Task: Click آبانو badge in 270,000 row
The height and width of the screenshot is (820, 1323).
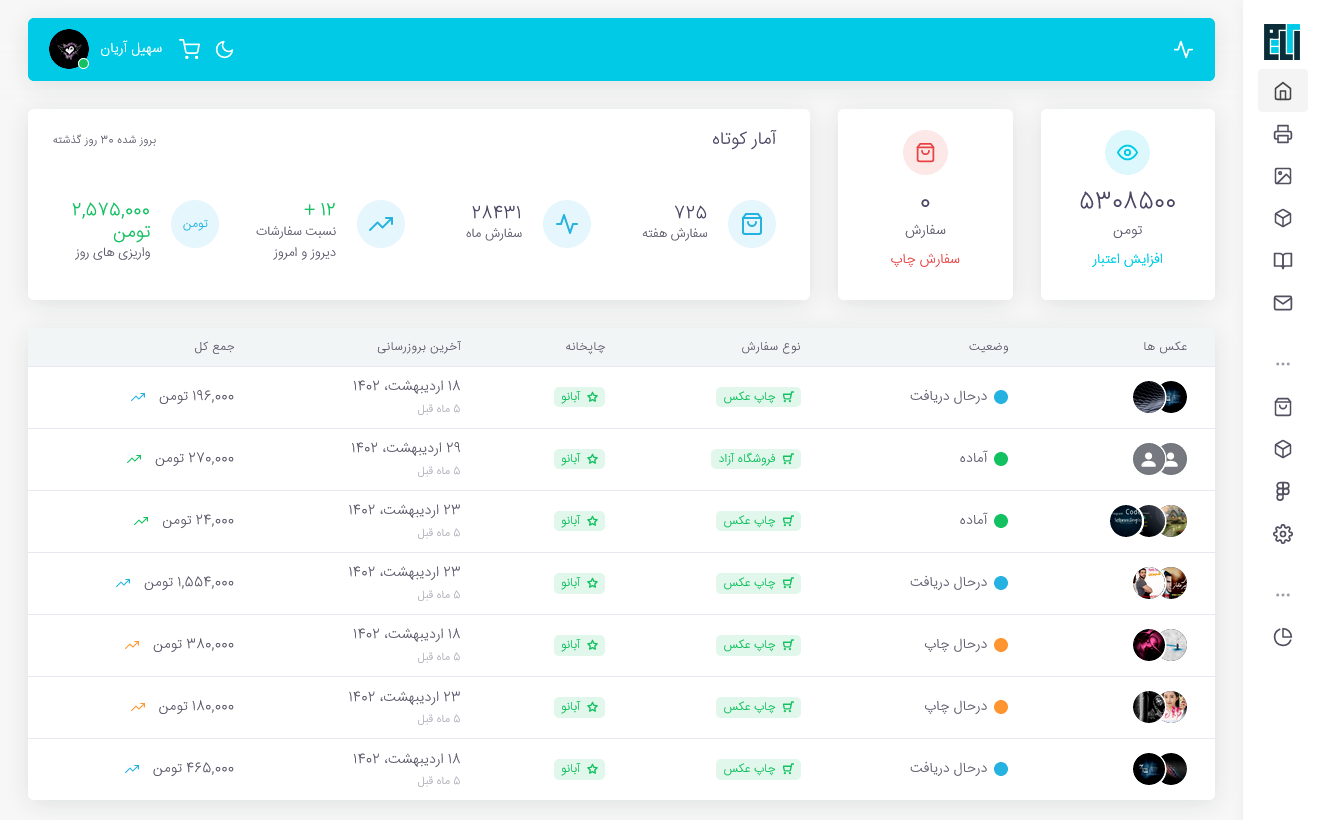Action: pos(579,459)
